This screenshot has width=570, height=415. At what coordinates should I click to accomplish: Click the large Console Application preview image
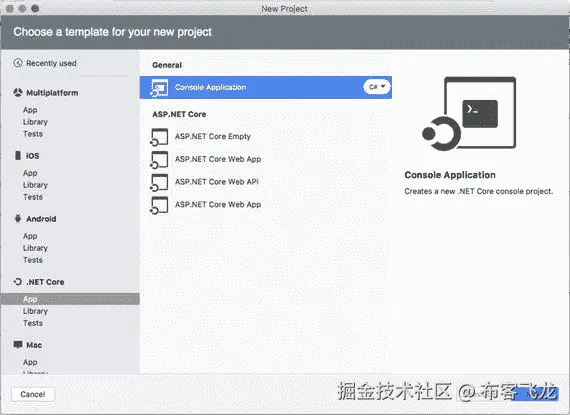469,114
